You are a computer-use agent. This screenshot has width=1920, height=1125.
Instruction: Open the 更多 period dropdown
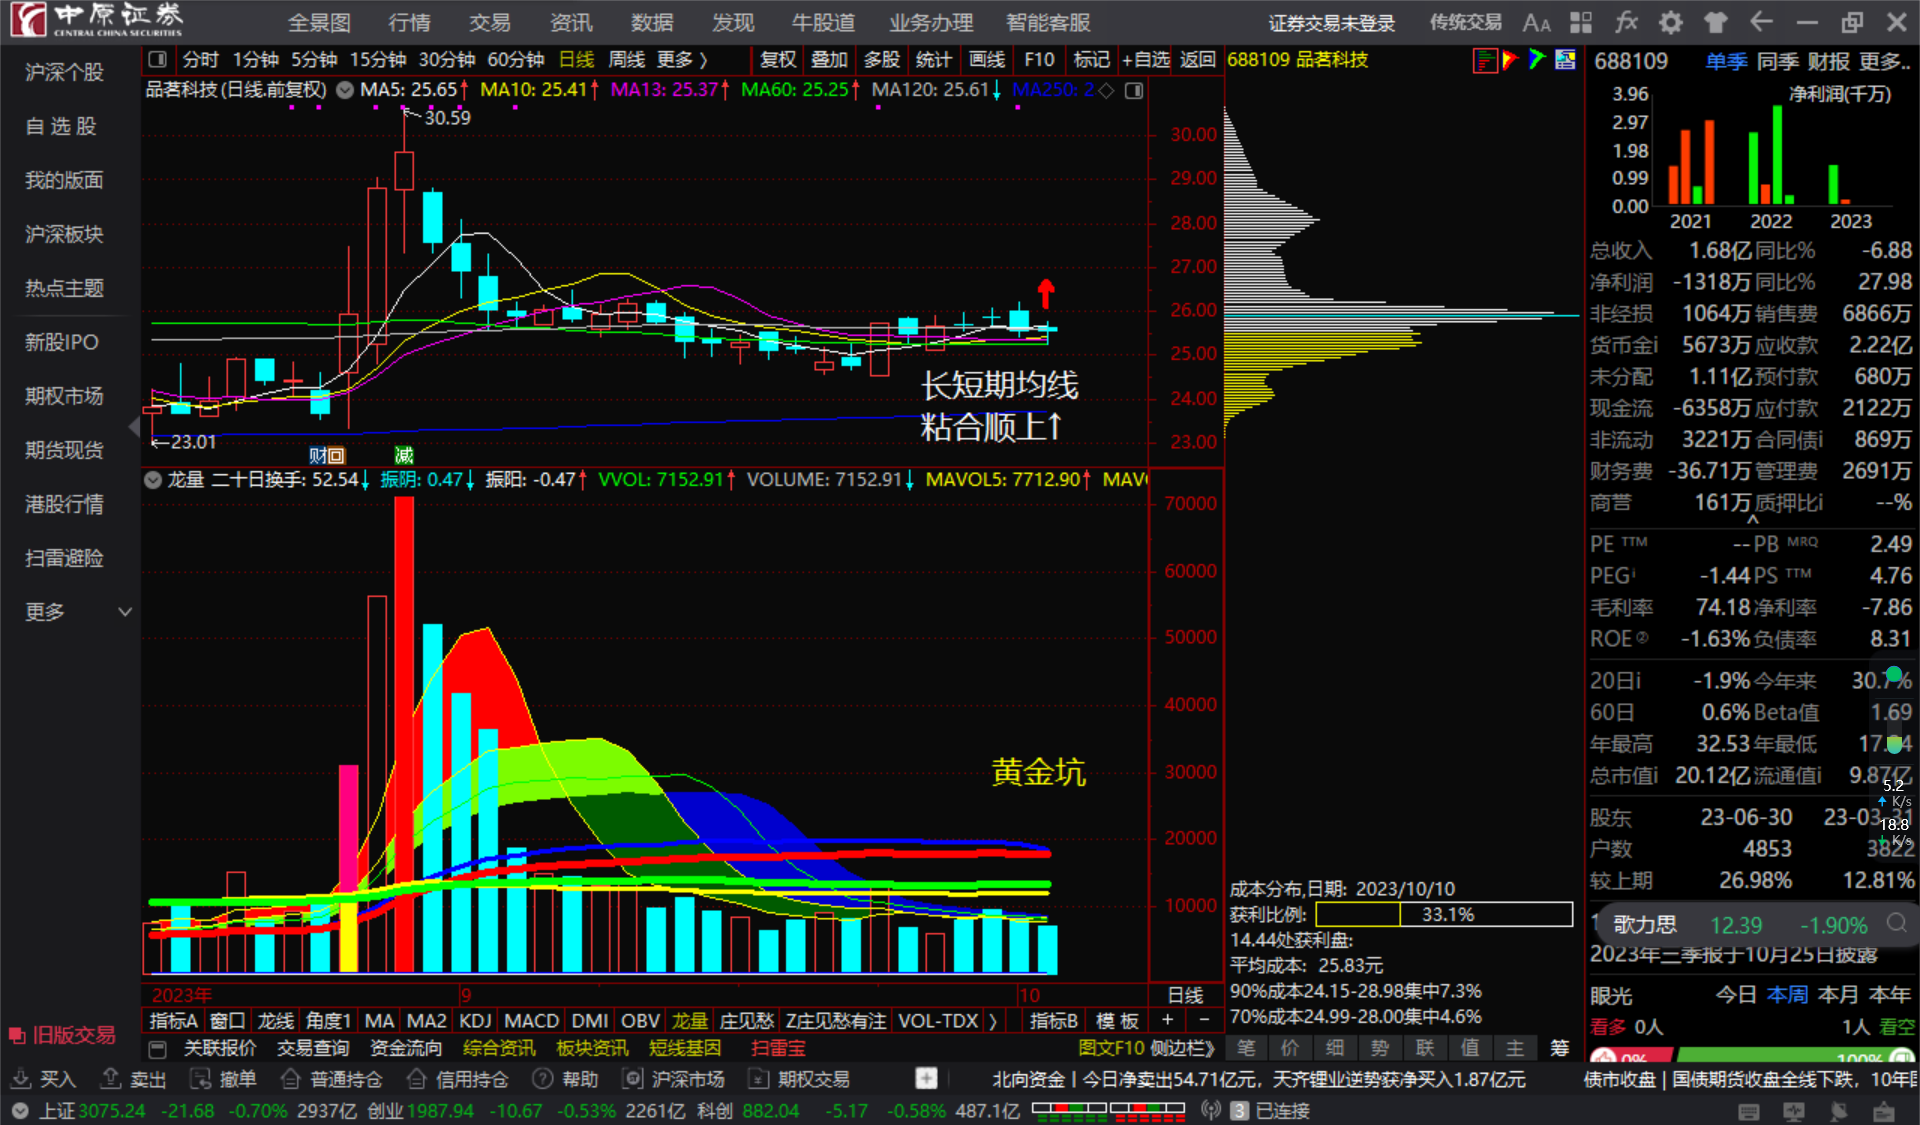tap(683, 60)
